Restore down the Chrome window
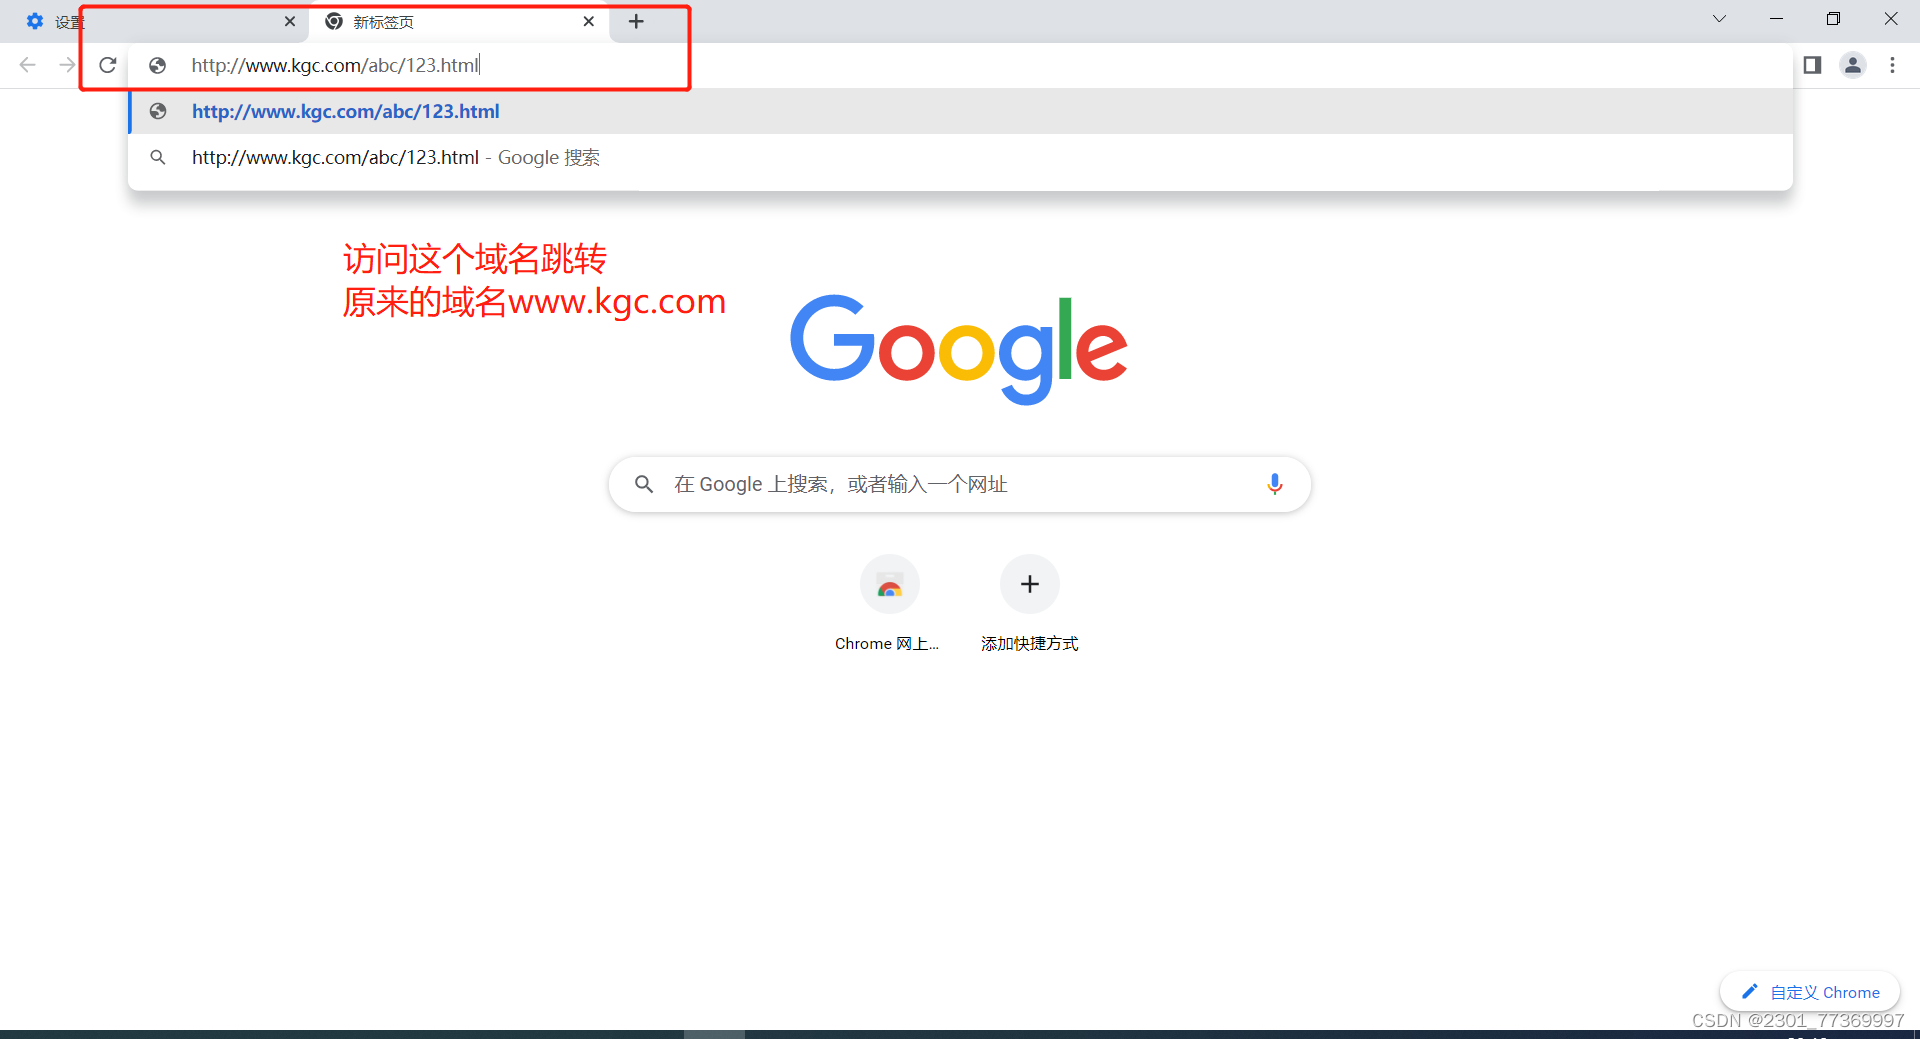Image resolution: width=1920 pixels, height=1039 pixels. 1833,19
